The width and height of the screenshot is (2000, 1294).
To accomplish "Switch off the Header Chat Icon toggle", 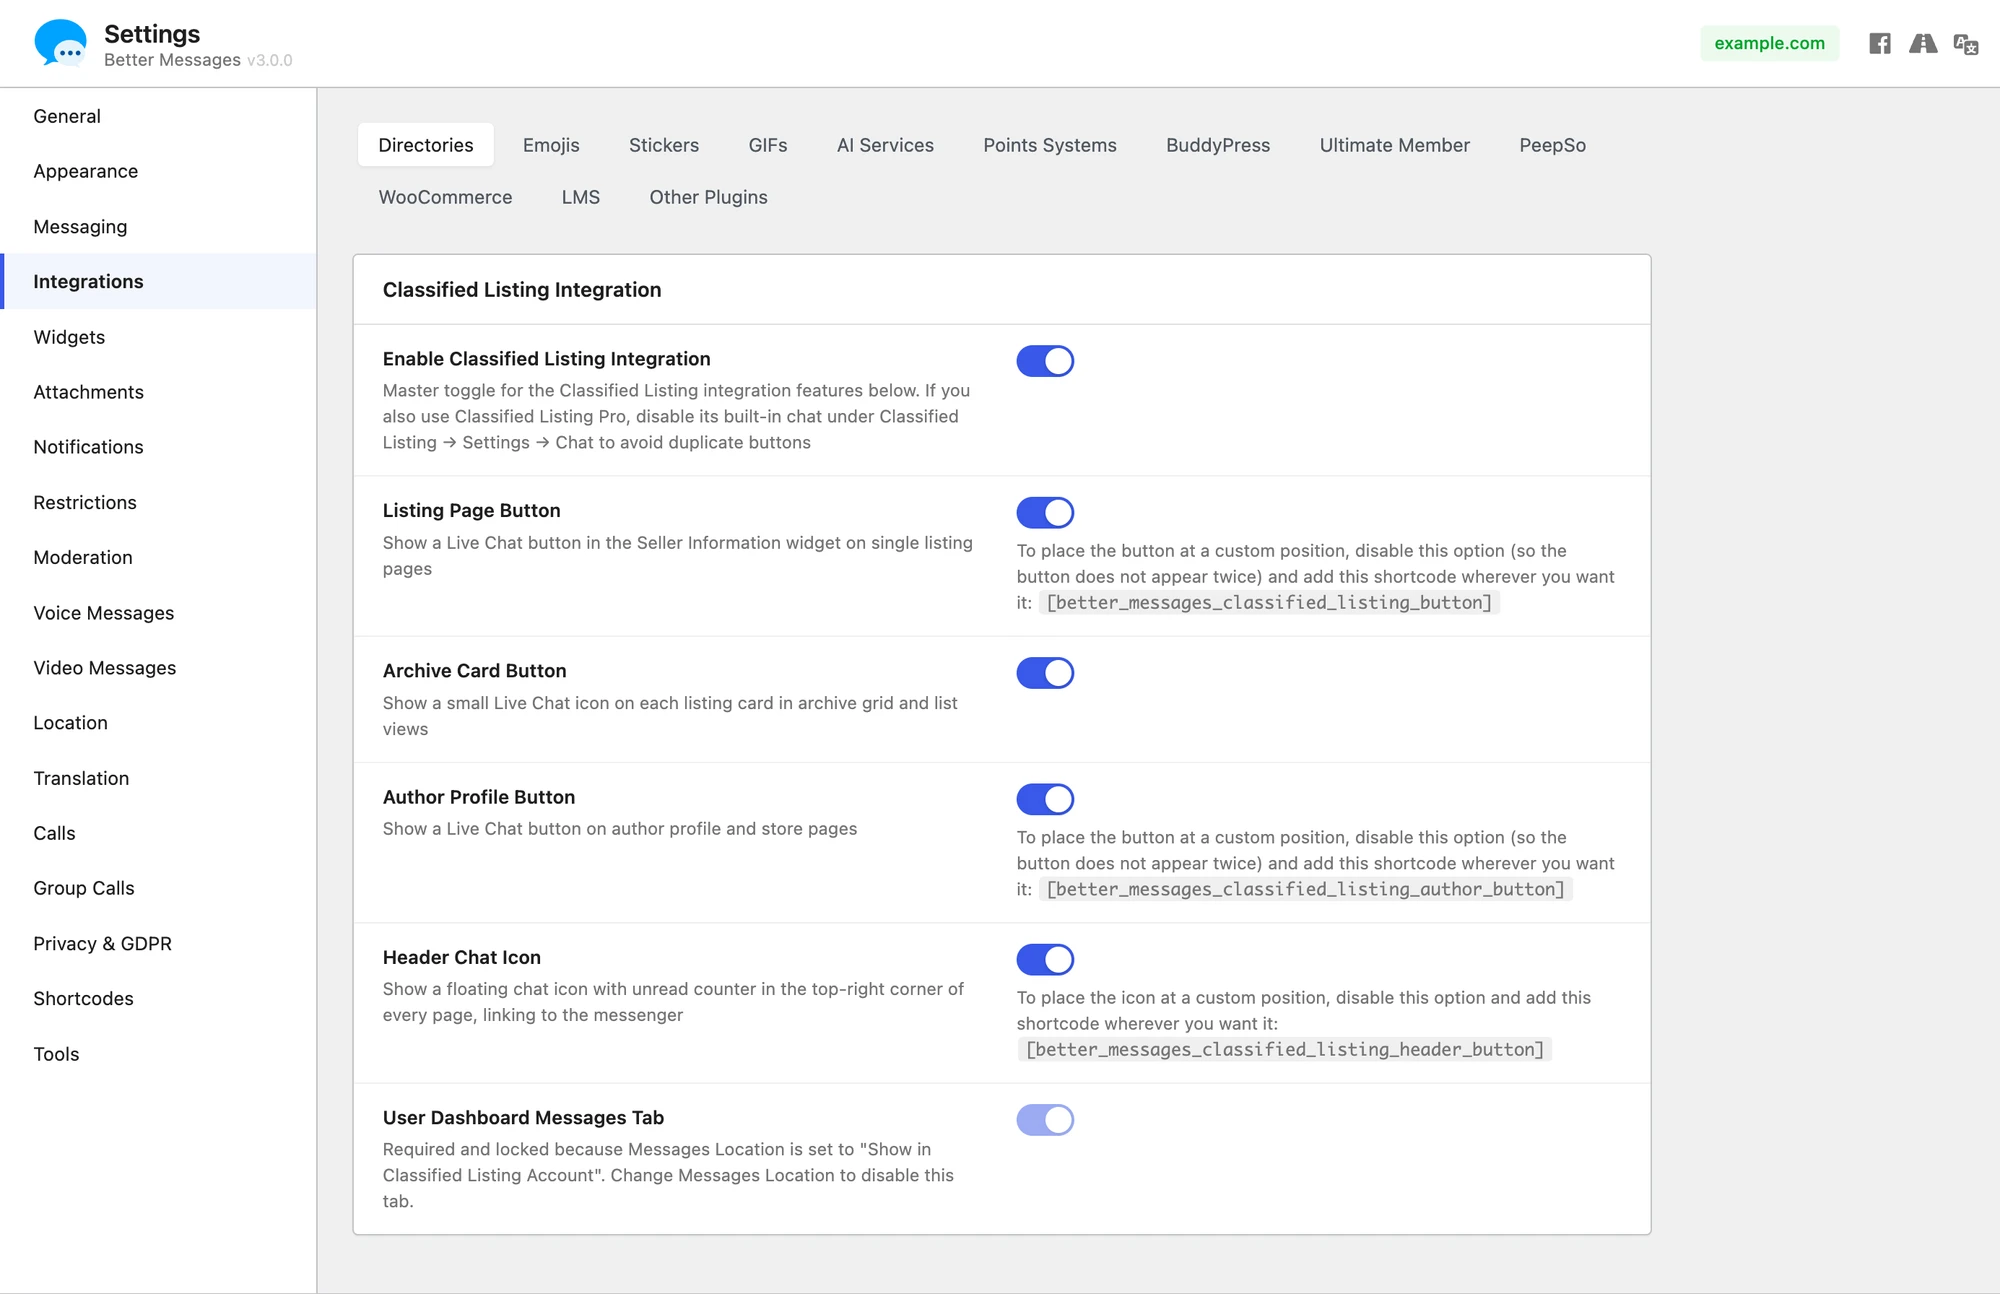I will point(1045,959).
